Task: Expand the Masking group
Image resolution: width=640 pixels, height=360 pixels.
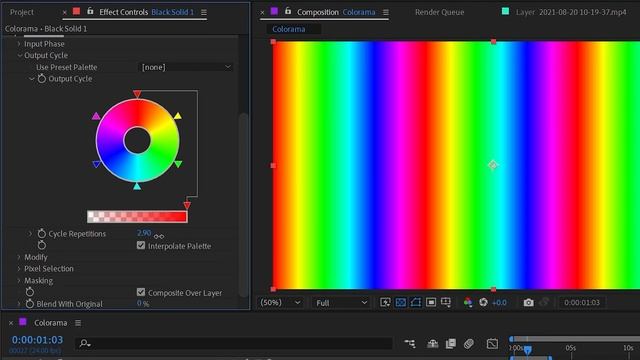Action: pyautogui.click(x=19, y=280)
